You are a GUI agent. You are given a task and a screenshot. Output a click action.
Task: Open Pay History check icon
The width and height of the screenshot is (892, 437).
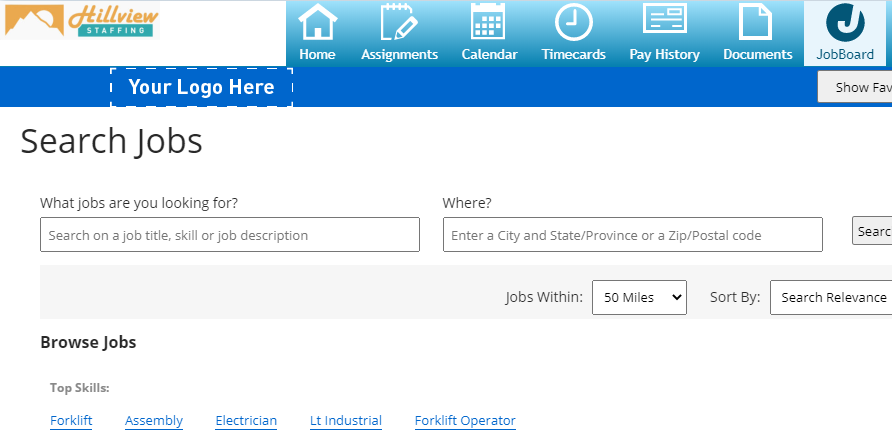coord(664,19)
